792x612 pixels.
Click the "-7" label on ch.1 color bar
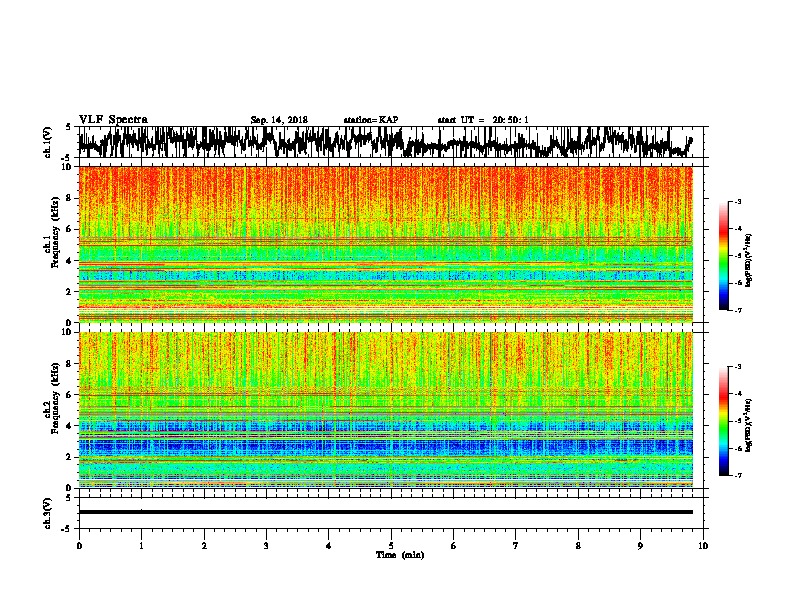coord(738,310)
